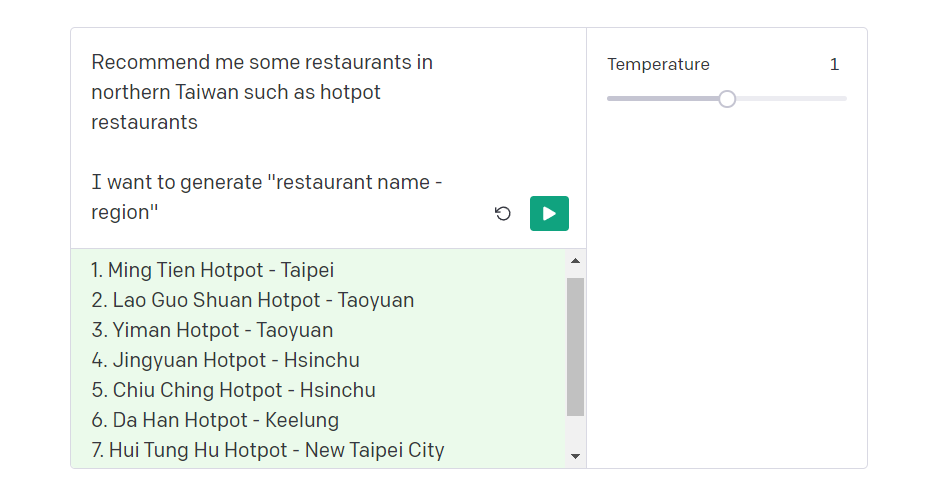Click the Temperature value 1

[x=834, y=65]
